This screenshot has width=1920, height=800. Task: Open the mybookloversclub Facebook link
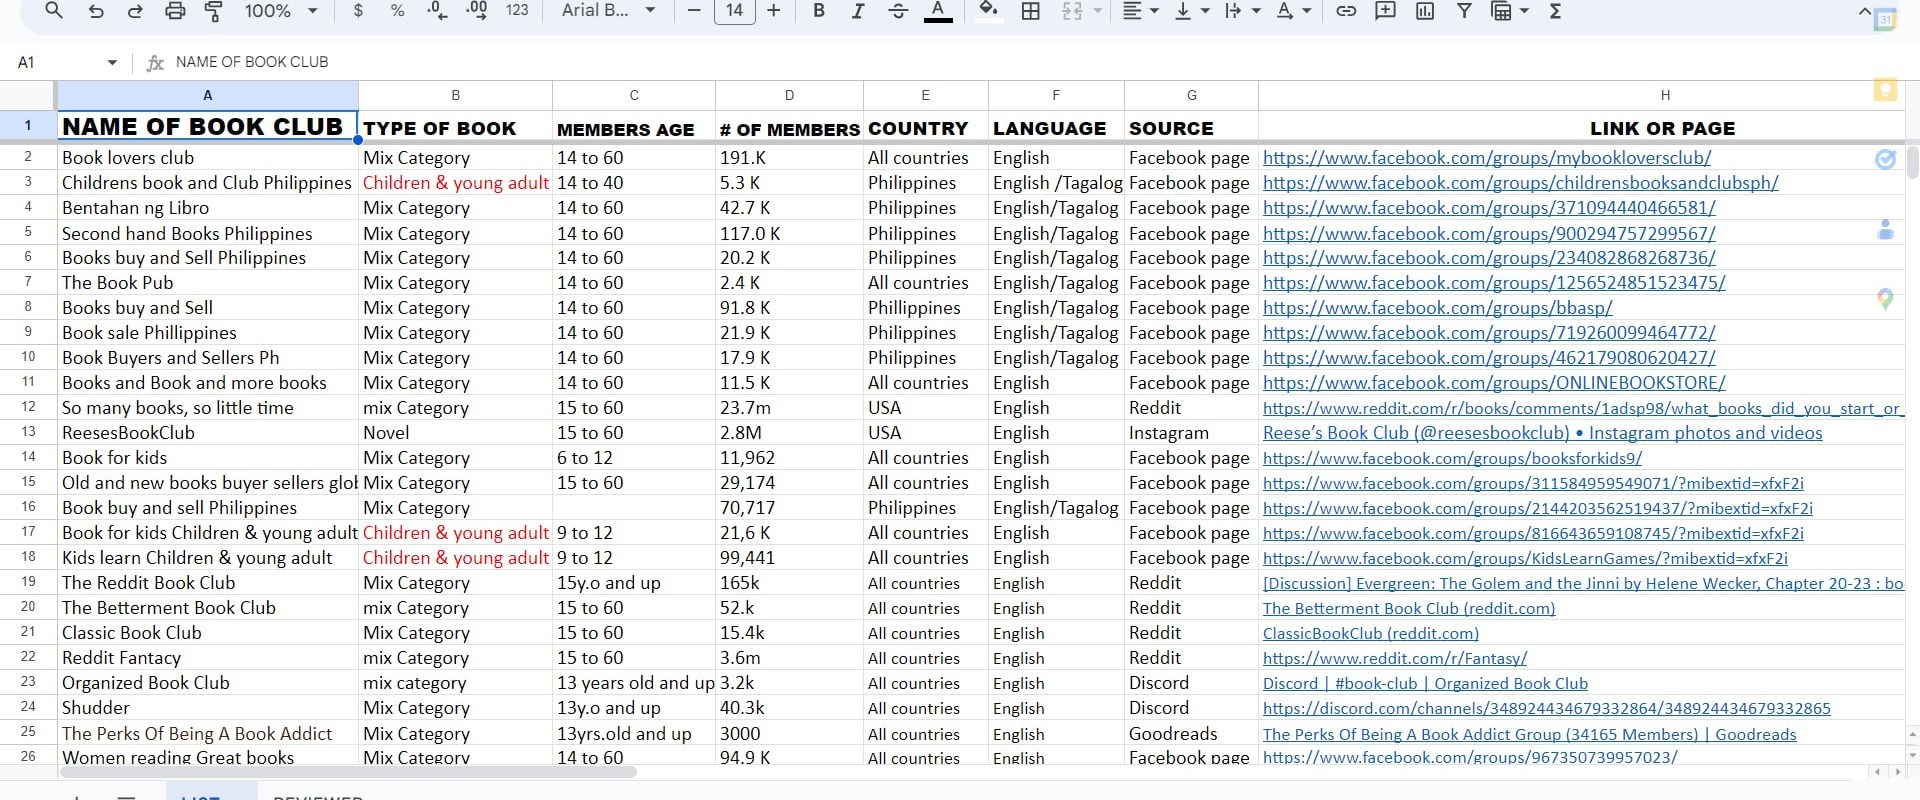click(x=1487, y=158)
